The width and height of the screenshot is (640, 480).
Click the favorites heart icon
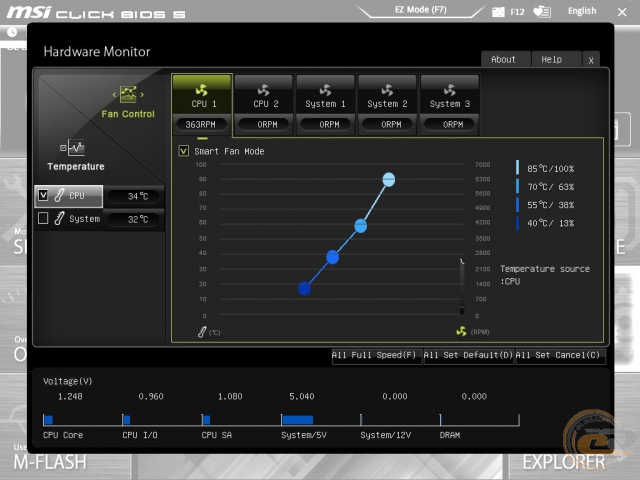[x=542, y=11]
